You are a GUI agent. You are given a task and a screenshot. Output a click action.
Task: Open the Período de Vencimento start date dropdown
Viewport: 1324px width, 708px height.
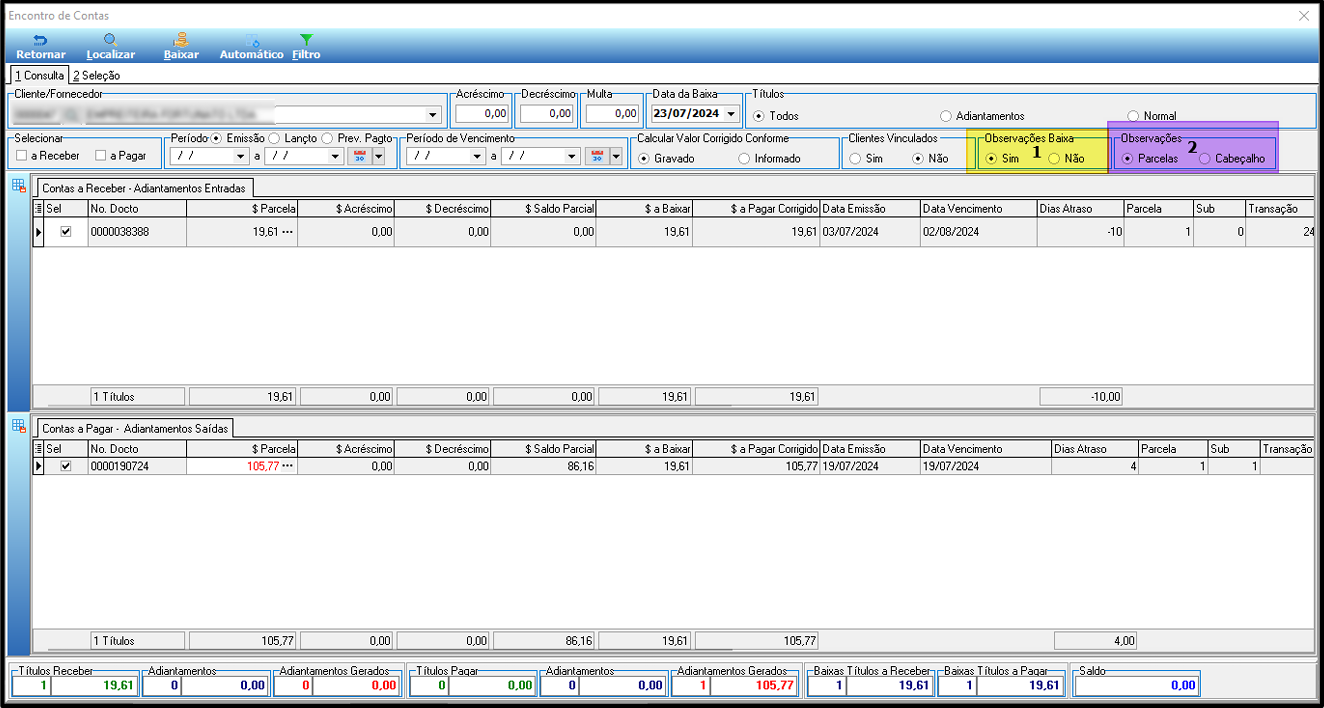coord(476,156)
